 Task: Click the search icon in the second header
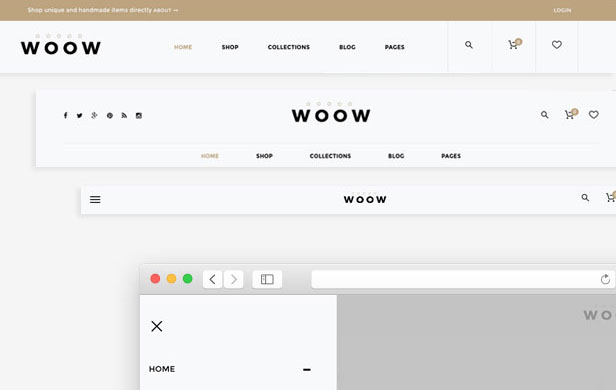(544, 115)
